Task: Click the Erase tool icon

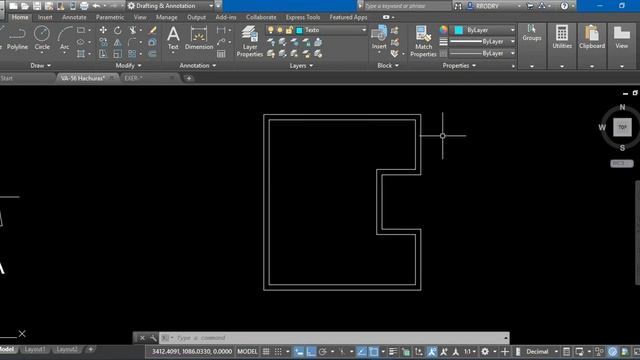Action: (153, 30)
